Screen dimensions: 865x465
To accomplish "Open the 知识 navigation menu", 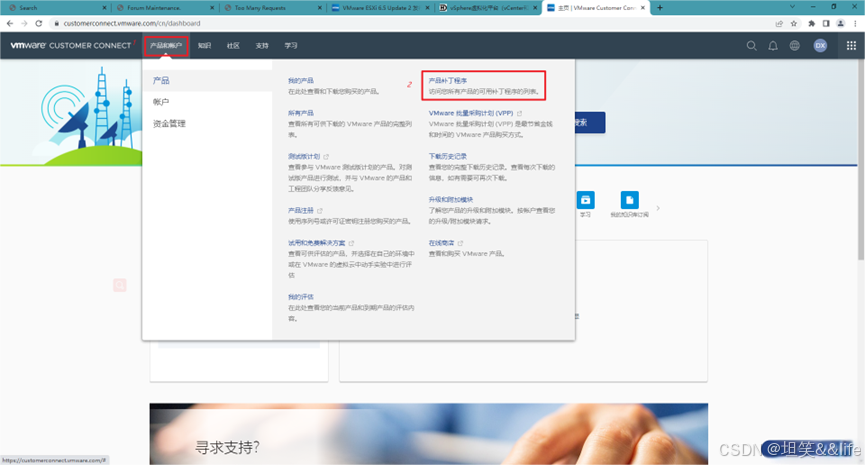I will click(204, 46).
